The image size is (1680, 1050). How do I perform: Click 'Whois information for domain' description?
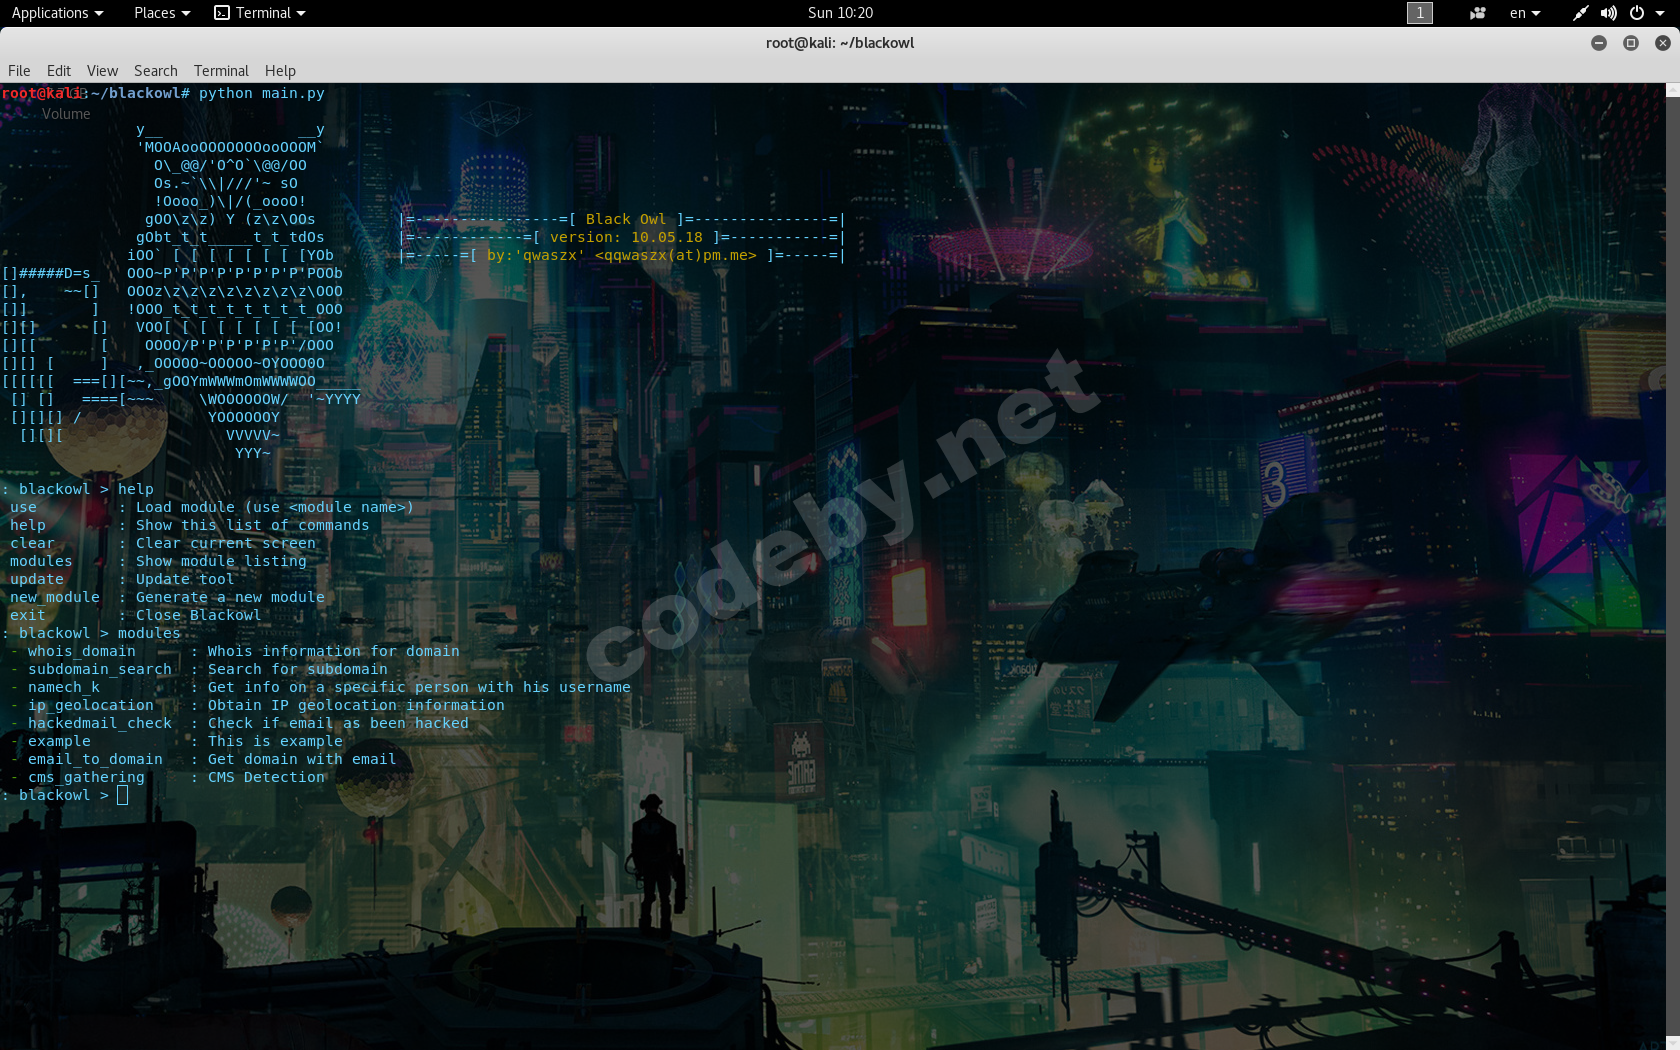pyautogui.click(x=334, y=651)
